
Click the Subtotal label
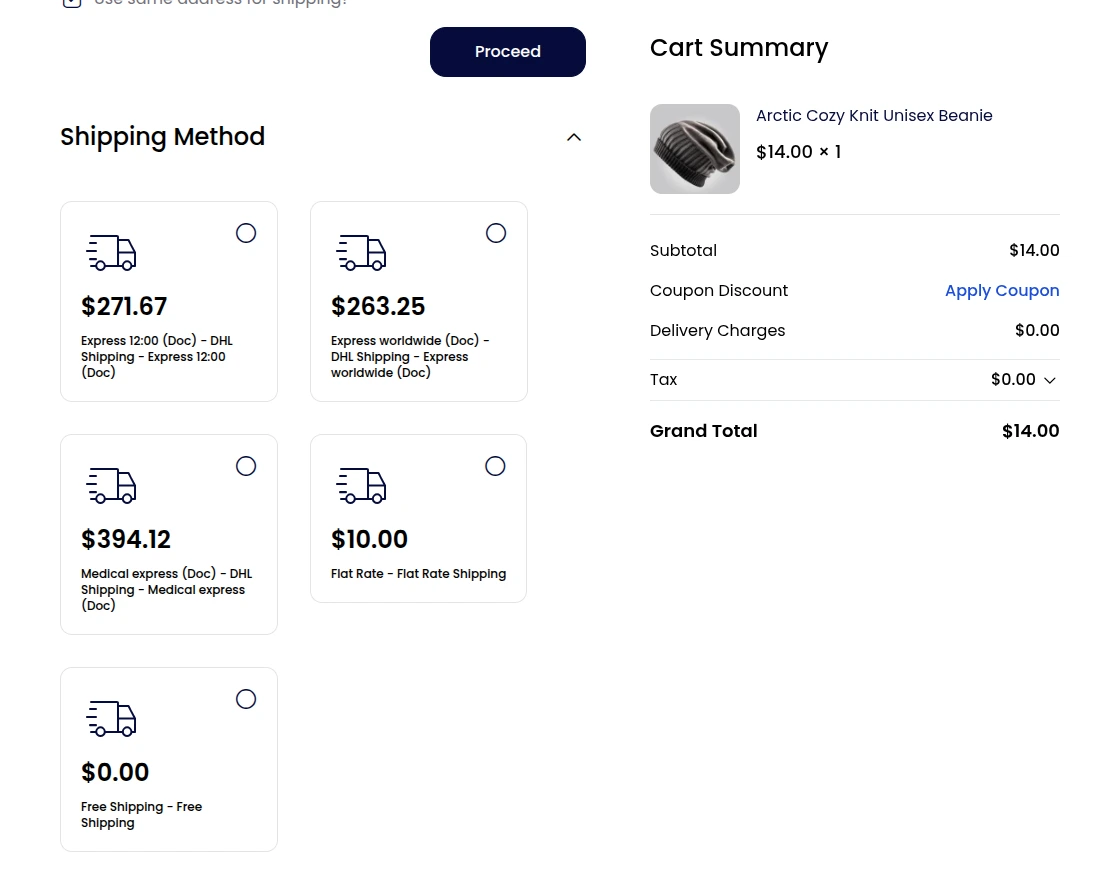click(684, 251)
